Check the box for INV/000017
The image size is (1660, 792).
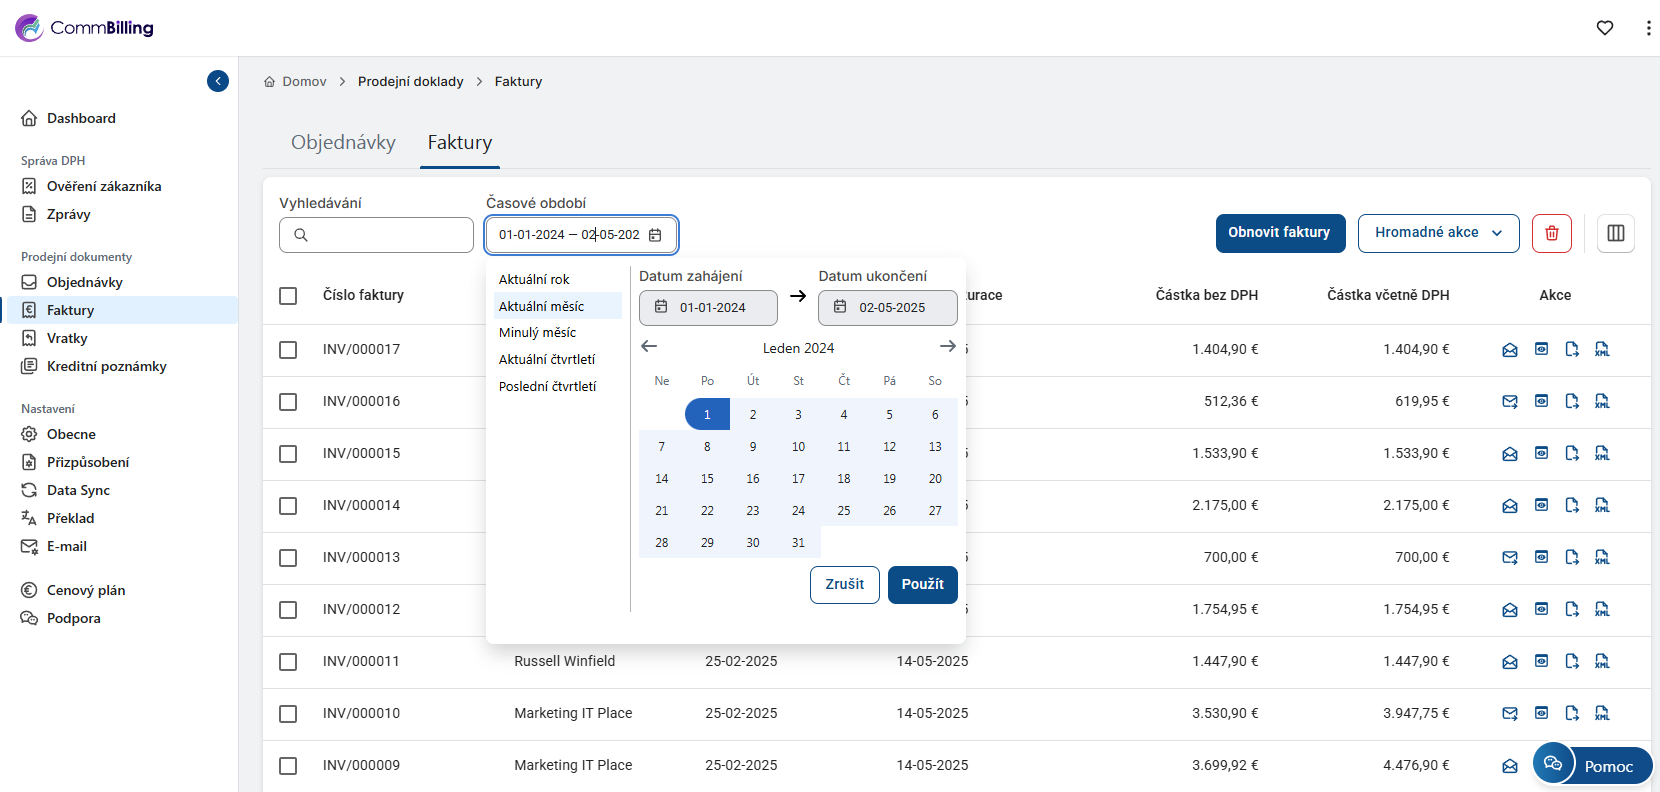(x=288, y=350)
